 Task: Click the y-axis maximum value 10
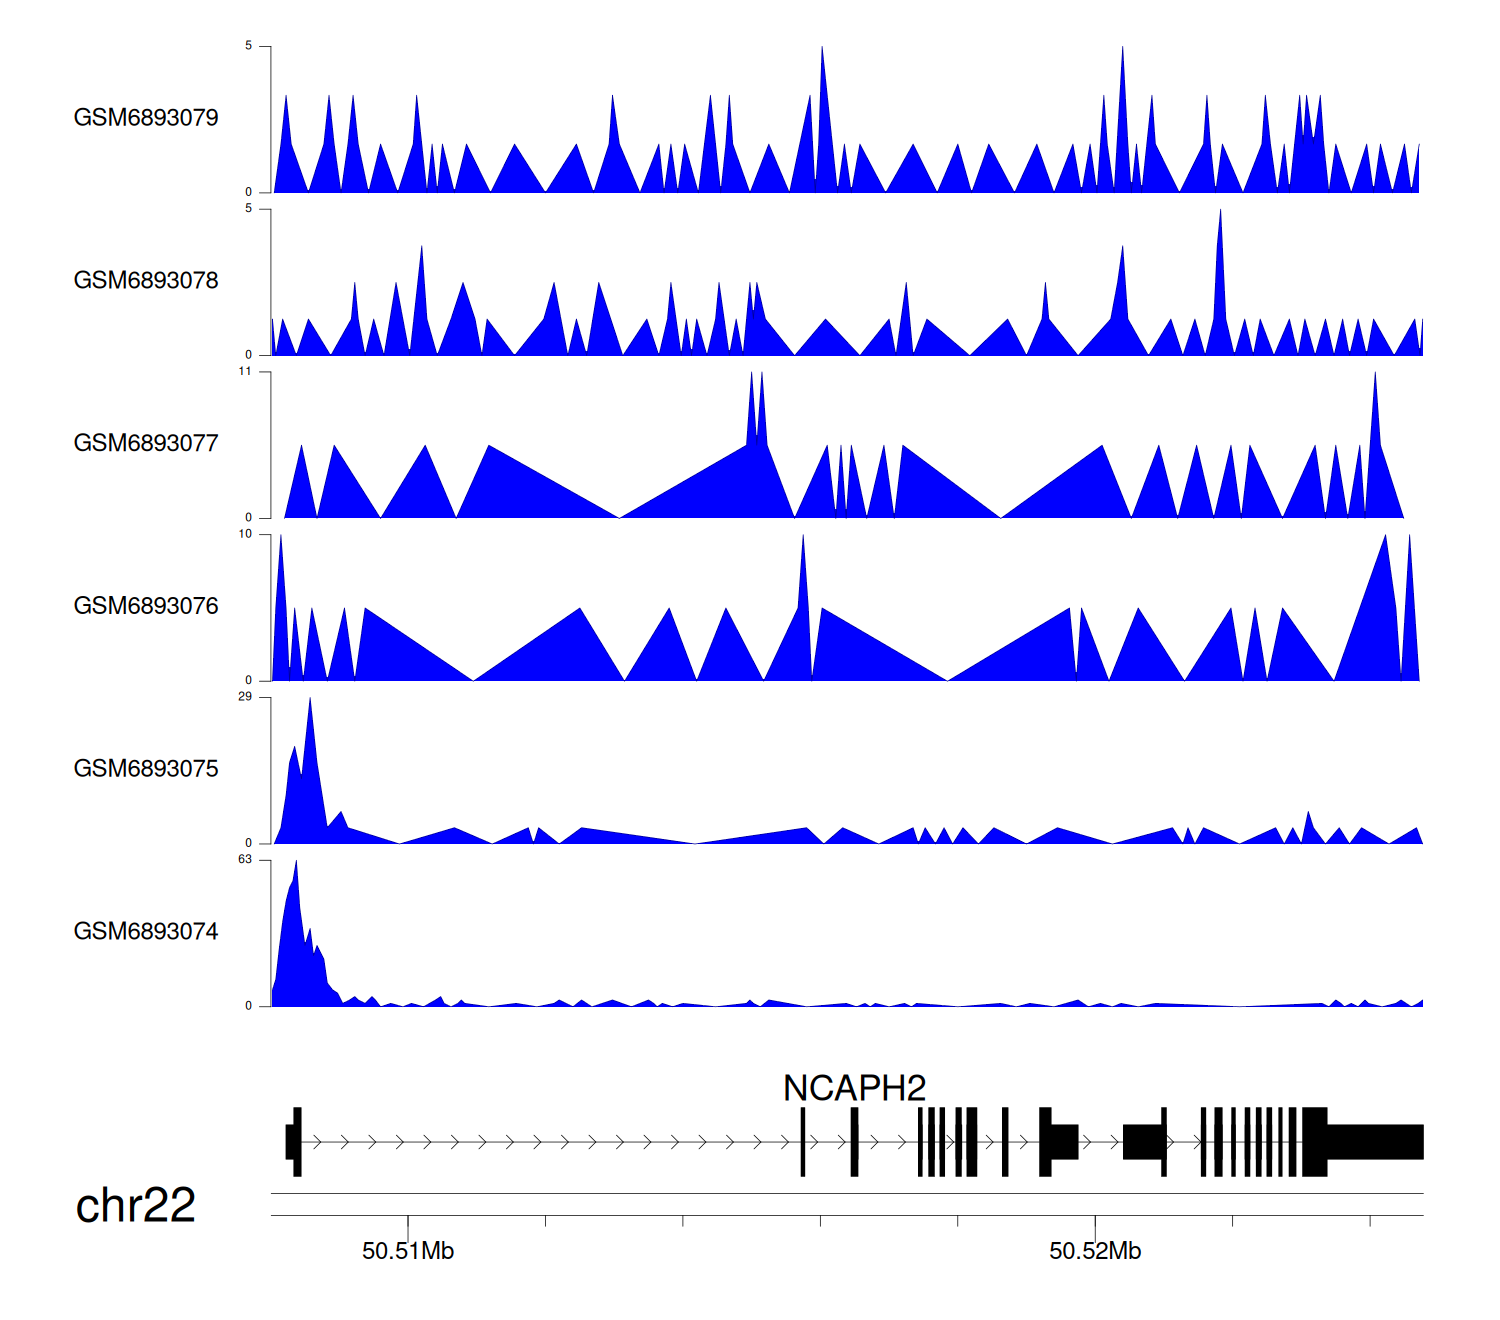point(245,534)
